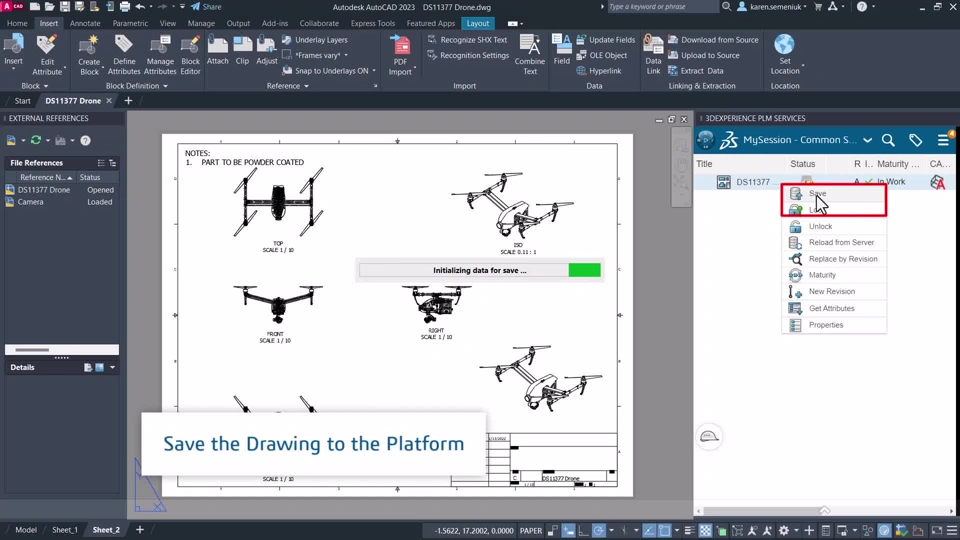Click the Share button
The image size is (960, 540).
point(206,7)
